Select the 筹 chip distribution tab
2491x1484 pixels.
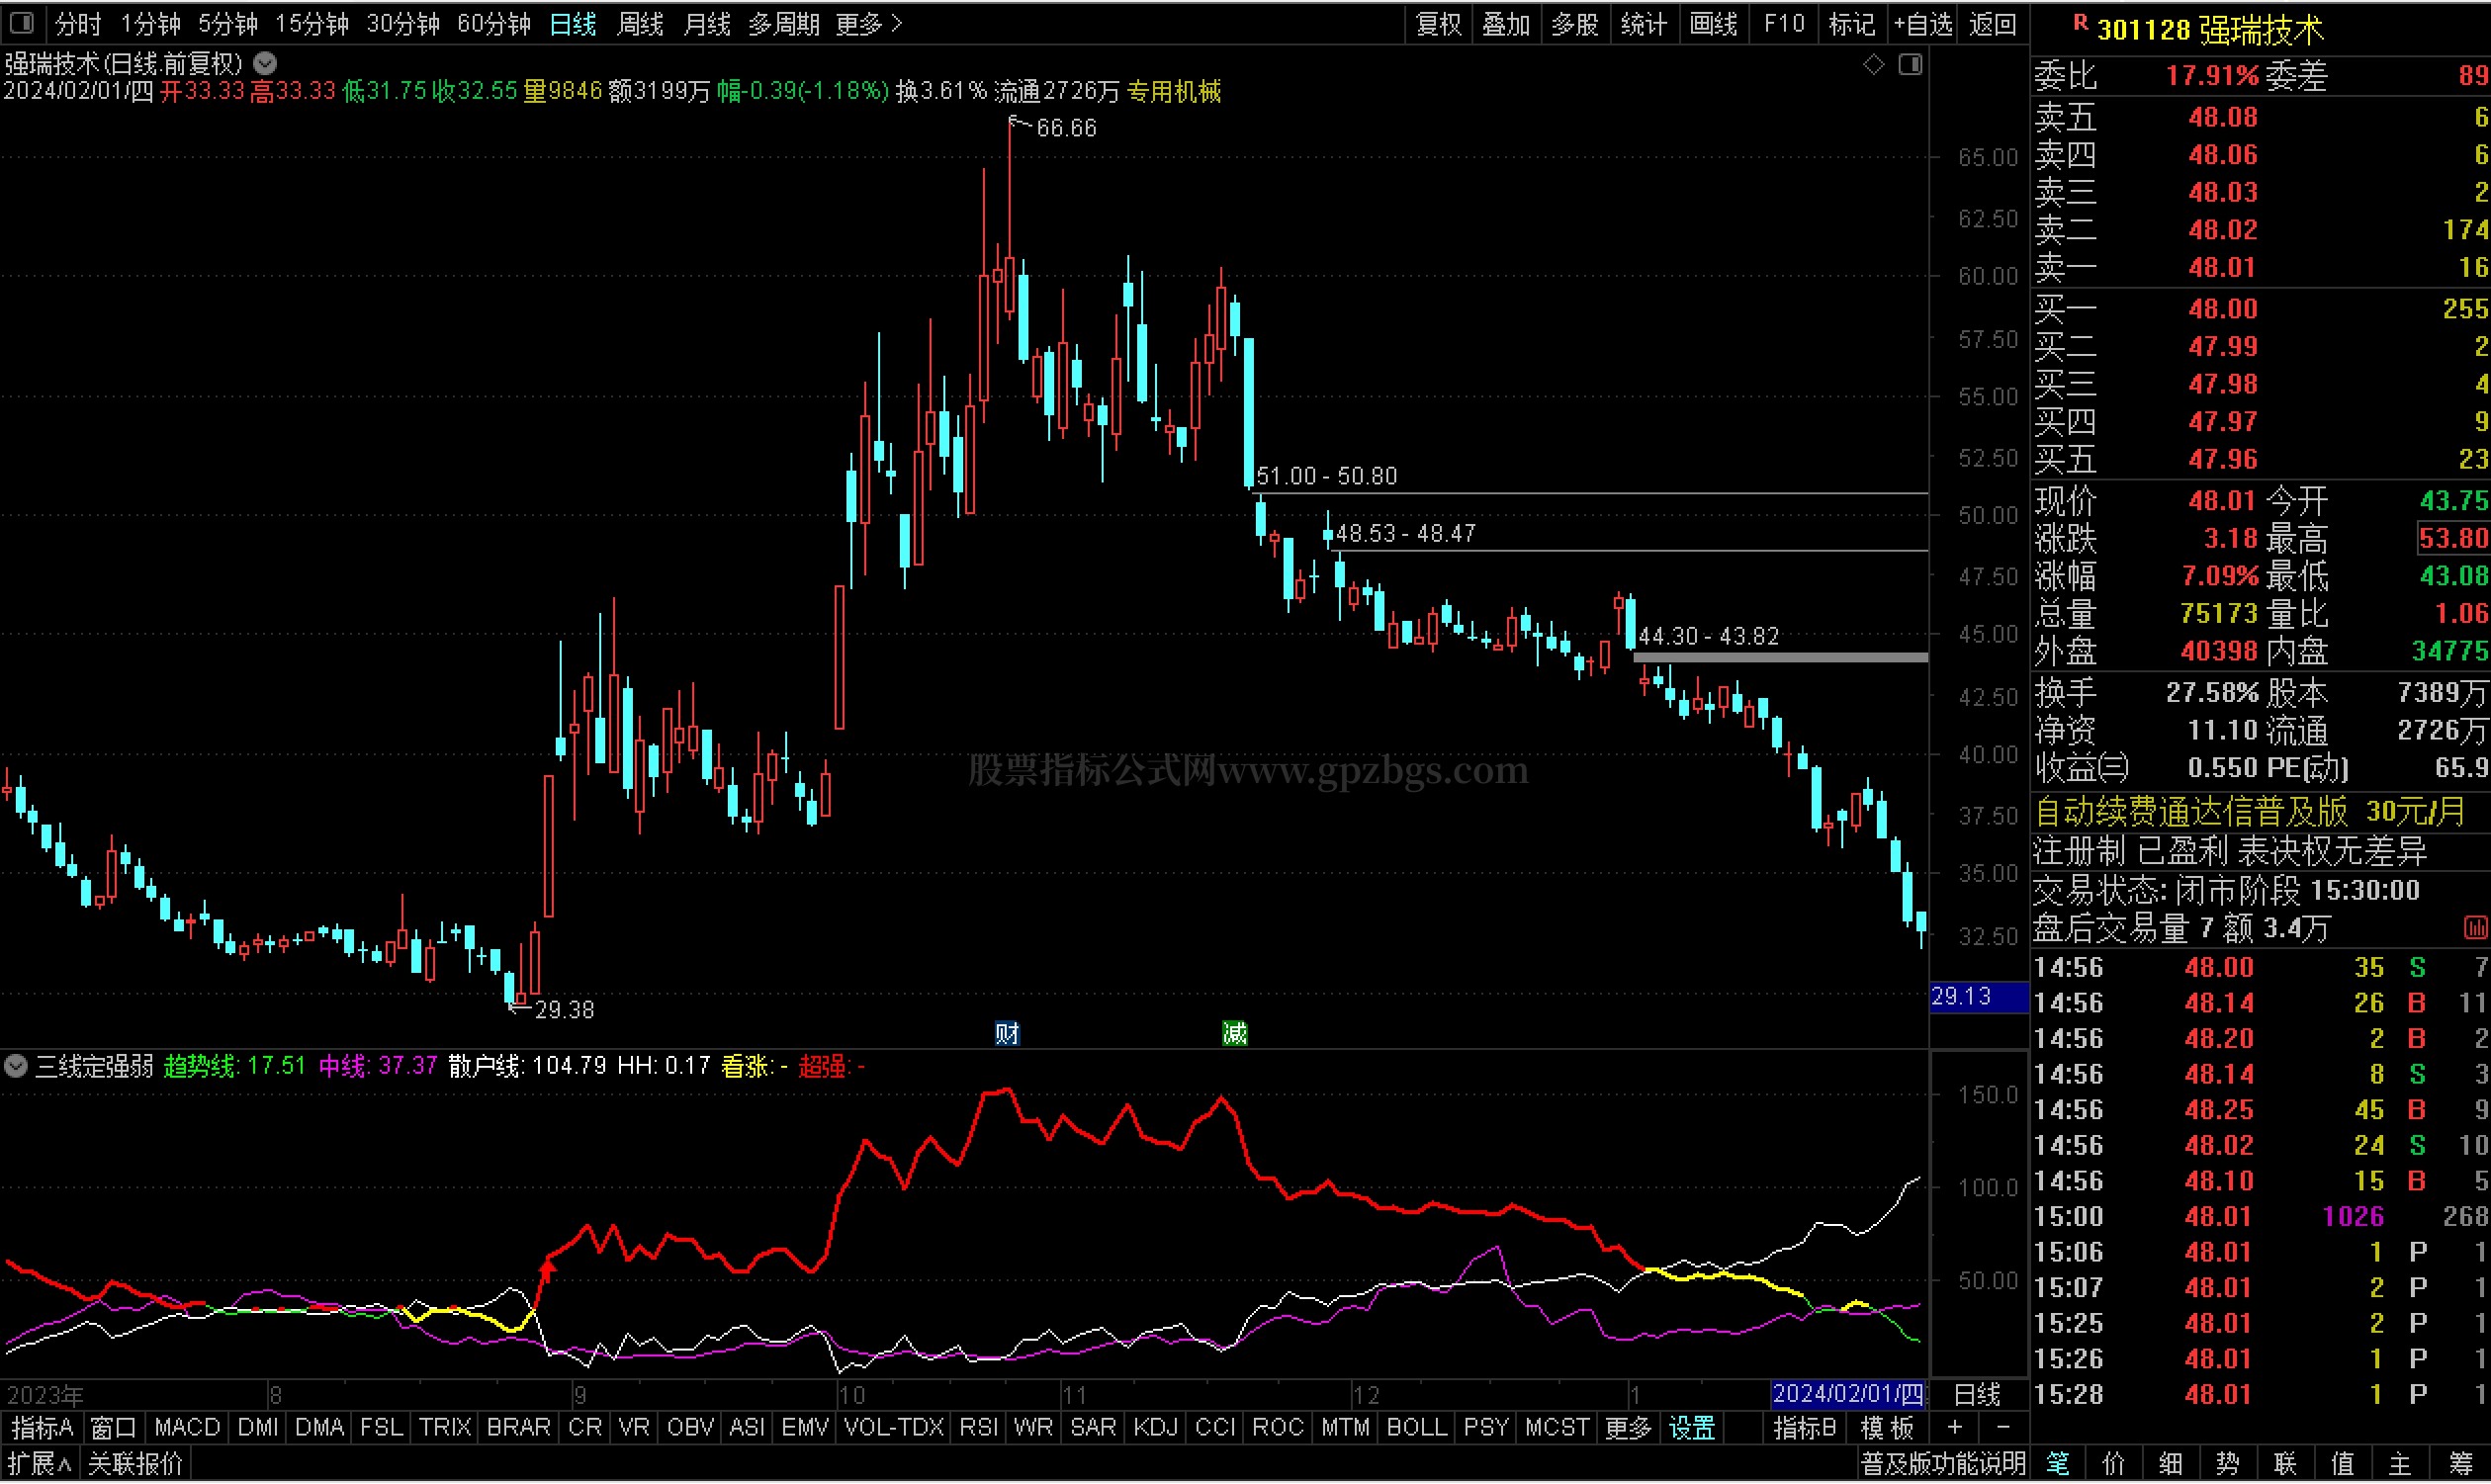(2462, 1465)
